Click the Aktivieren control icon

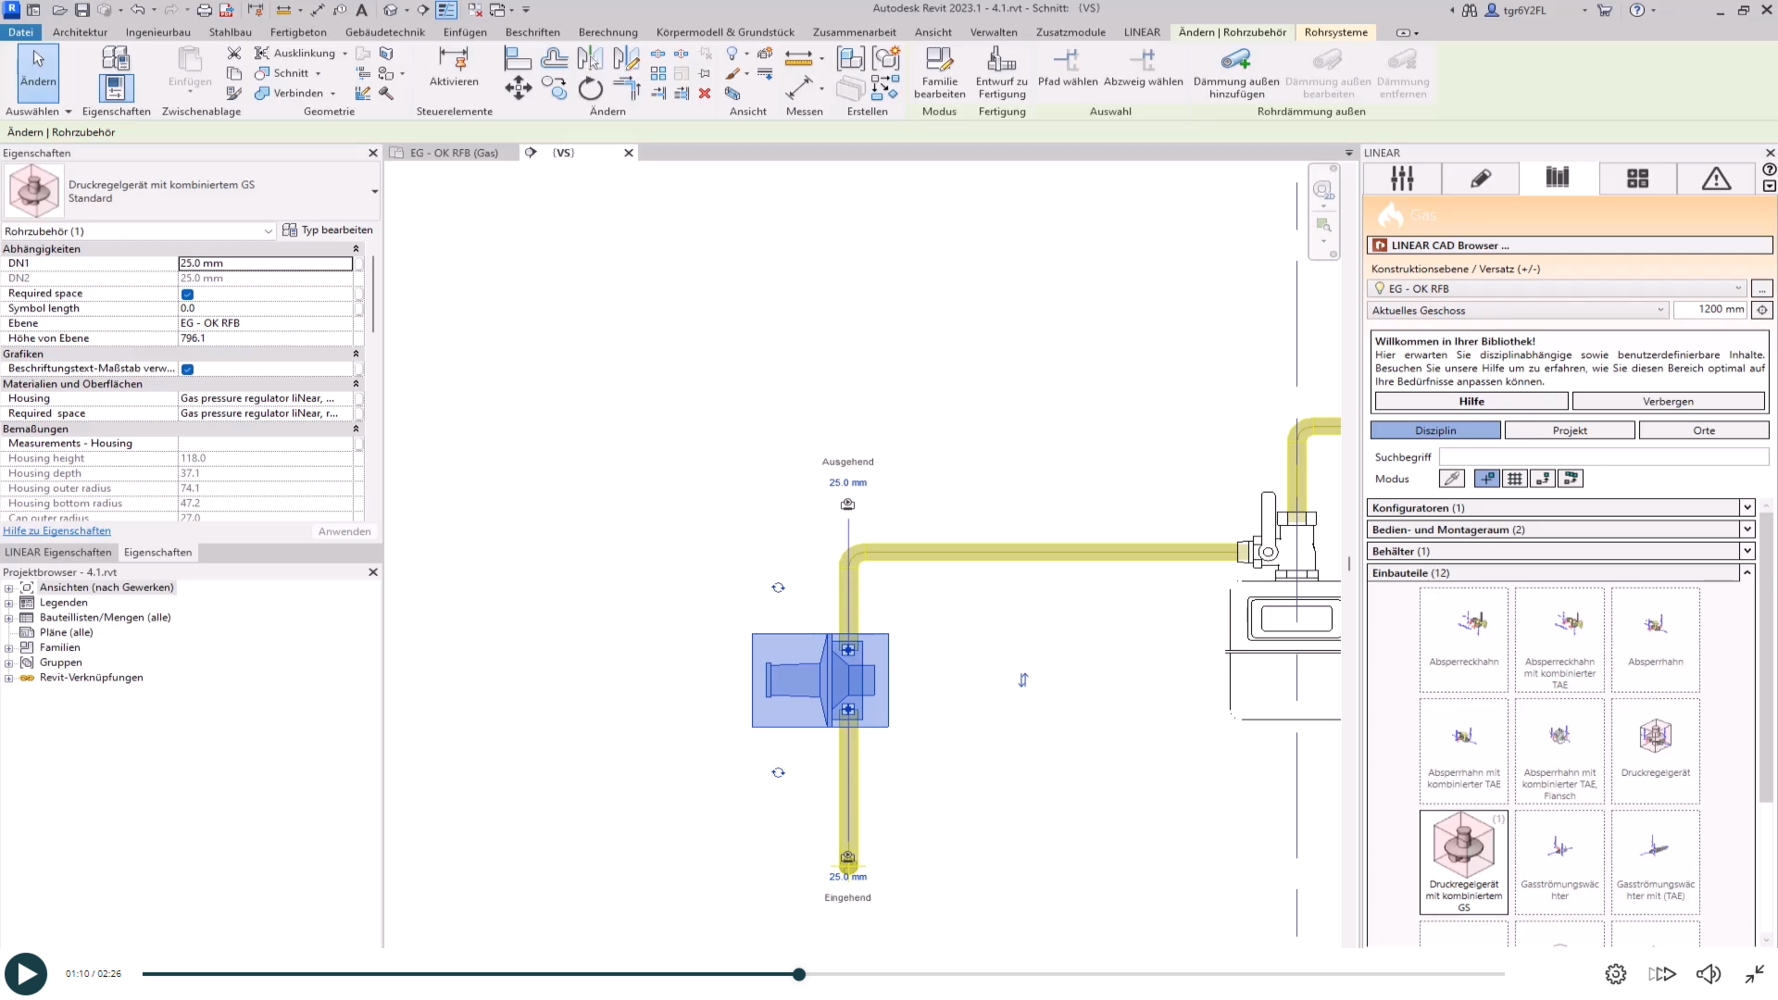(x=453, y=60)
